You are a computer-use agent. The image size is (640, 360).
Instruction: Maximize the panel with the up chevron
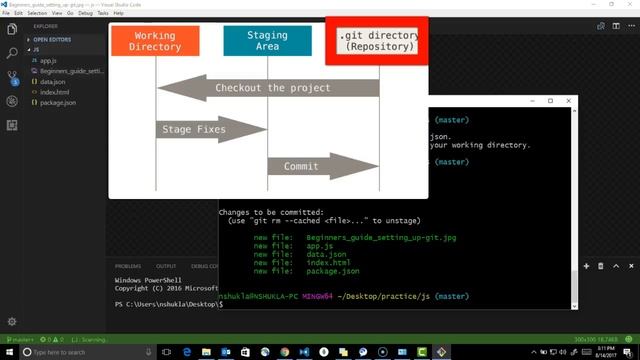(616, 266)
